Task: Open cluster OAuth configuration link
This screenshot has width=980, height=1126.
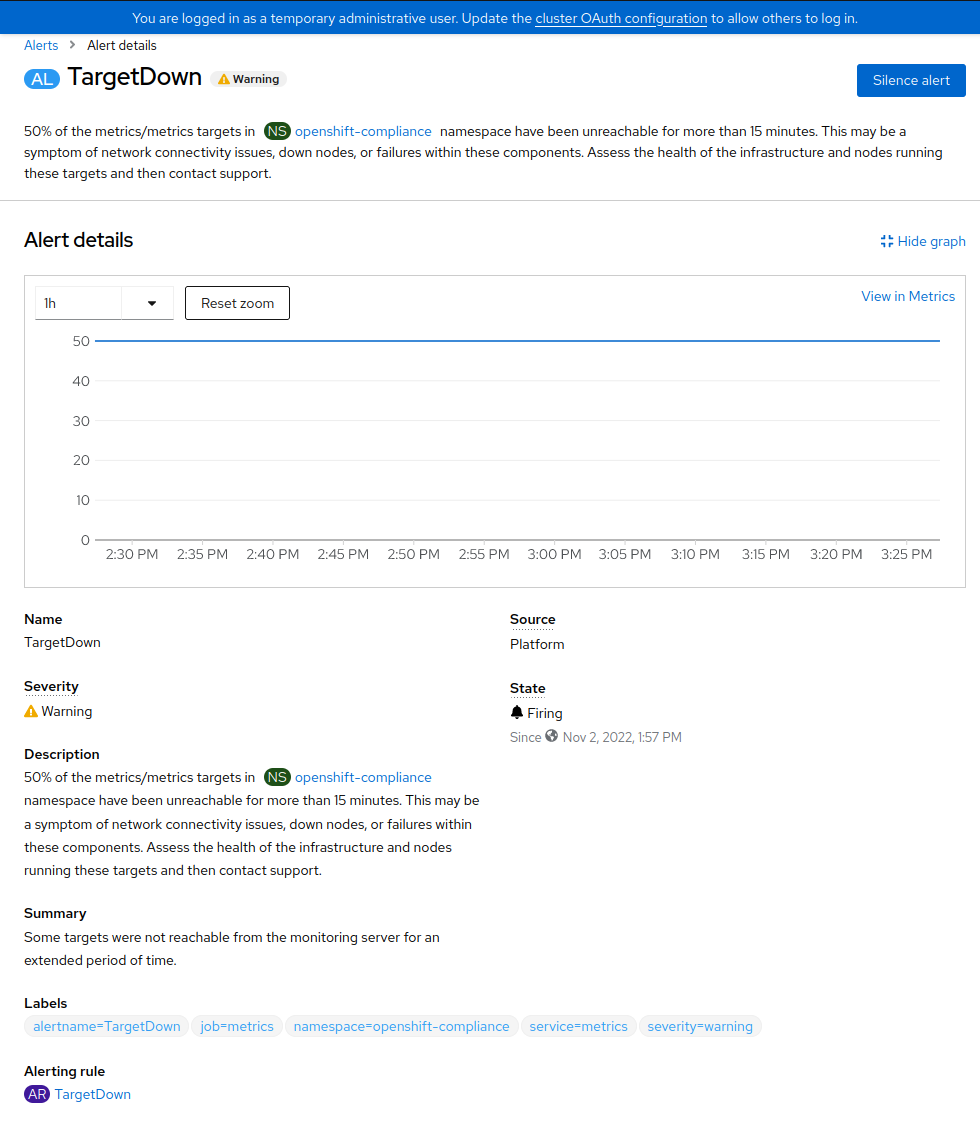Action: click(x=621, y=18)
